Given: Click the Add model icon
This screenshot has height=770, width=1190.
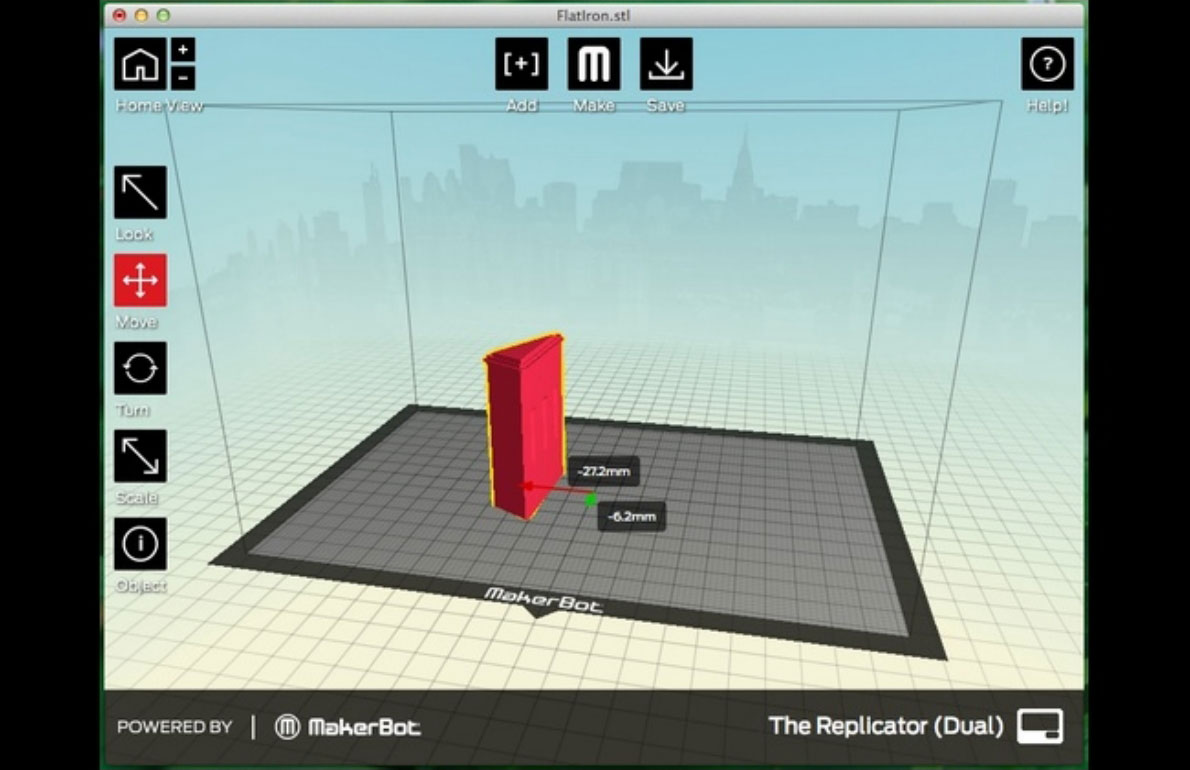Looking at the screenshot, I should pyautogui.click(x=521, y=65).
